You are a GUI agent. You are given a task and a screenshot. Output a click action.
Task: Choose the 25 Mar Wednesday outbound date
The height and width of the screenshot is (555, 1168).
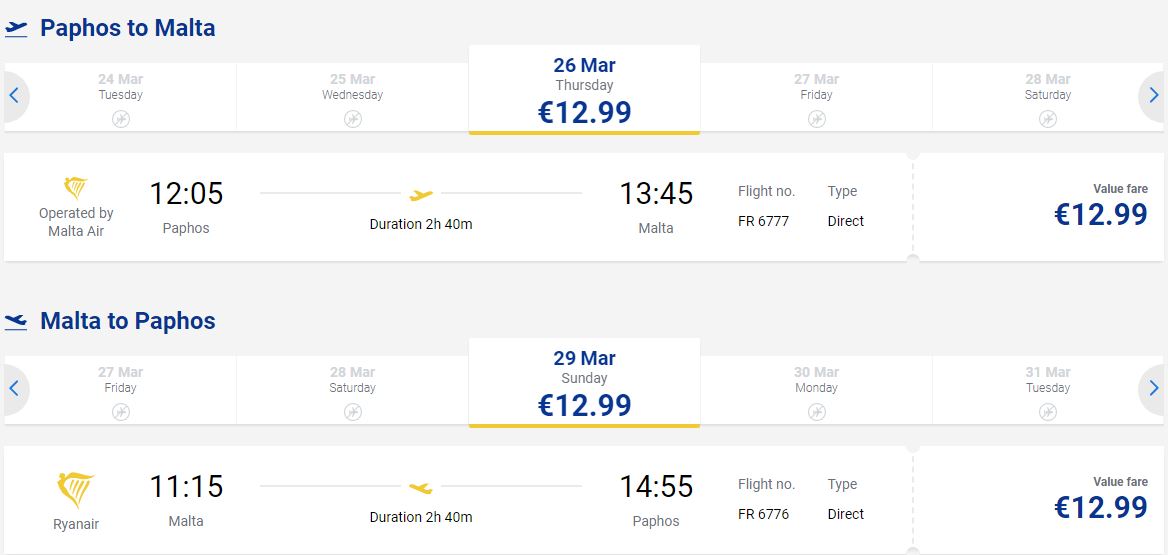coord(352,96)
